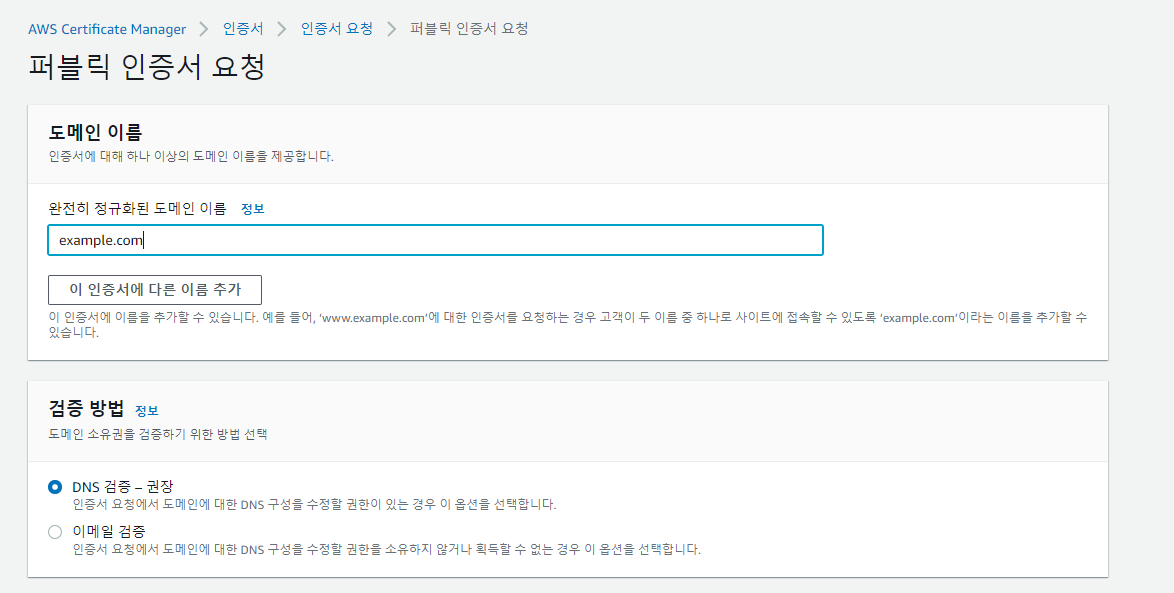
Task: Go to 인증서 breadcrumb link
Action: 243,28
